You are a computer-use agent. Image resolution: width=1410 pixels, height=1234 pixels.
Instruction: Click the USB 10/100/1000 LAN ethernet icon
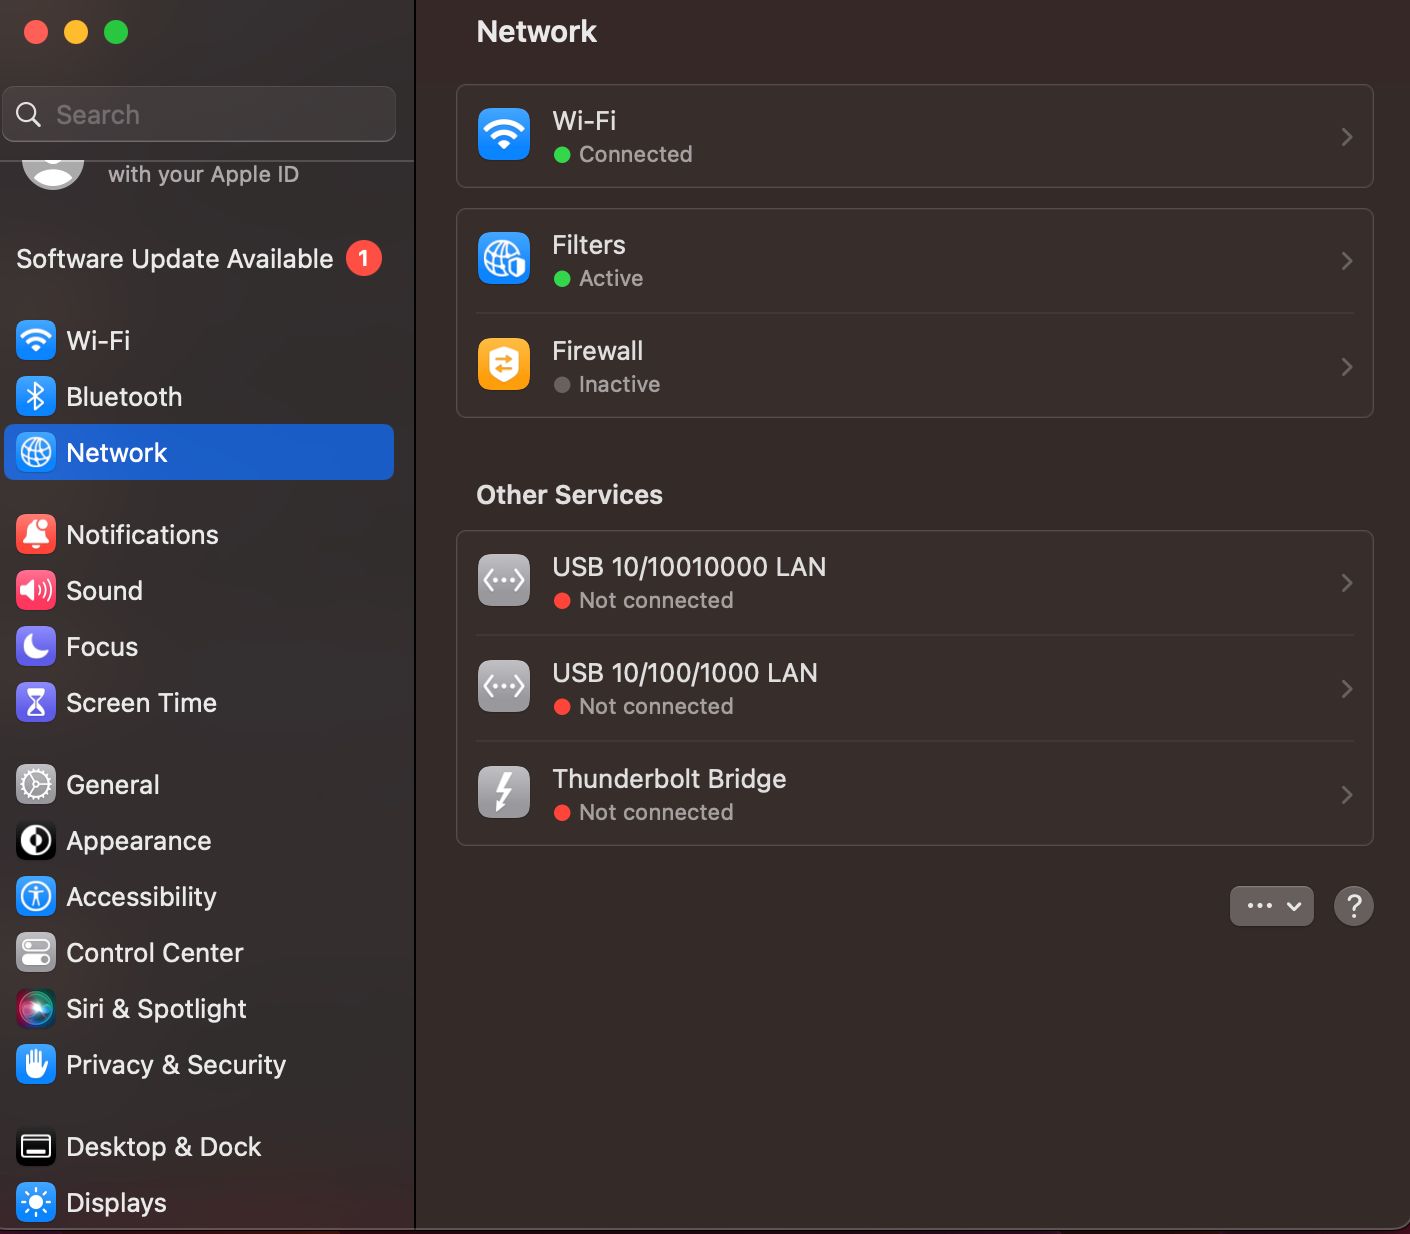pos(504,687)
